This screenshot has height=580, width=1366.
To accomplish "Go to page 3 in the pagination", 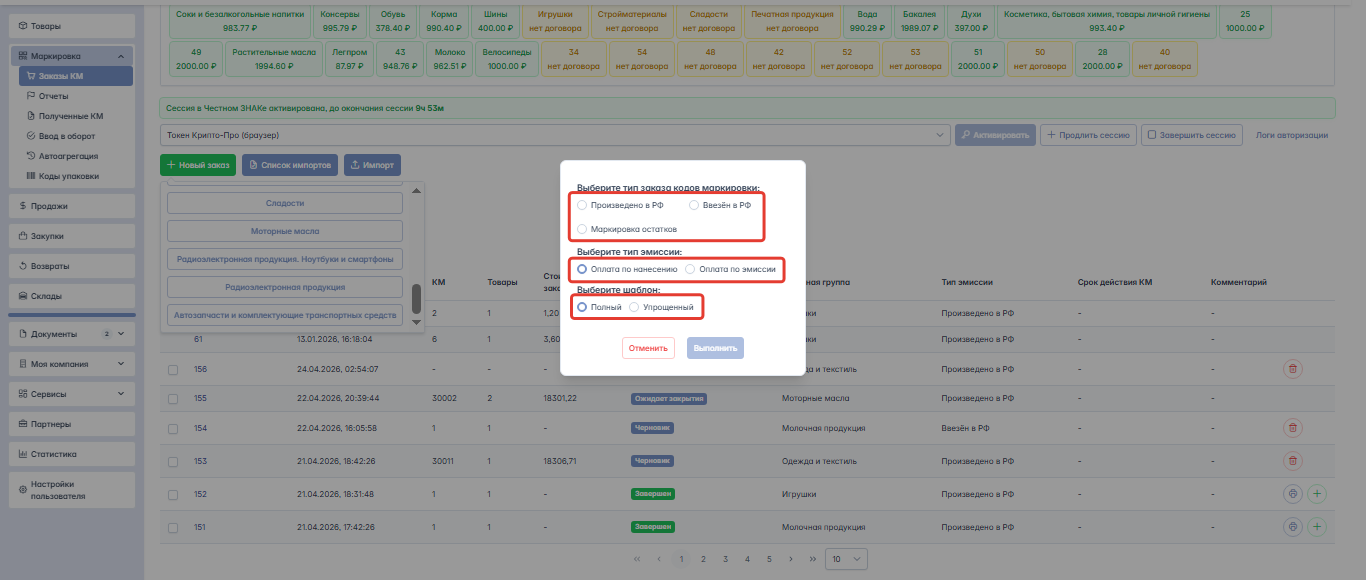I will 725,559.
